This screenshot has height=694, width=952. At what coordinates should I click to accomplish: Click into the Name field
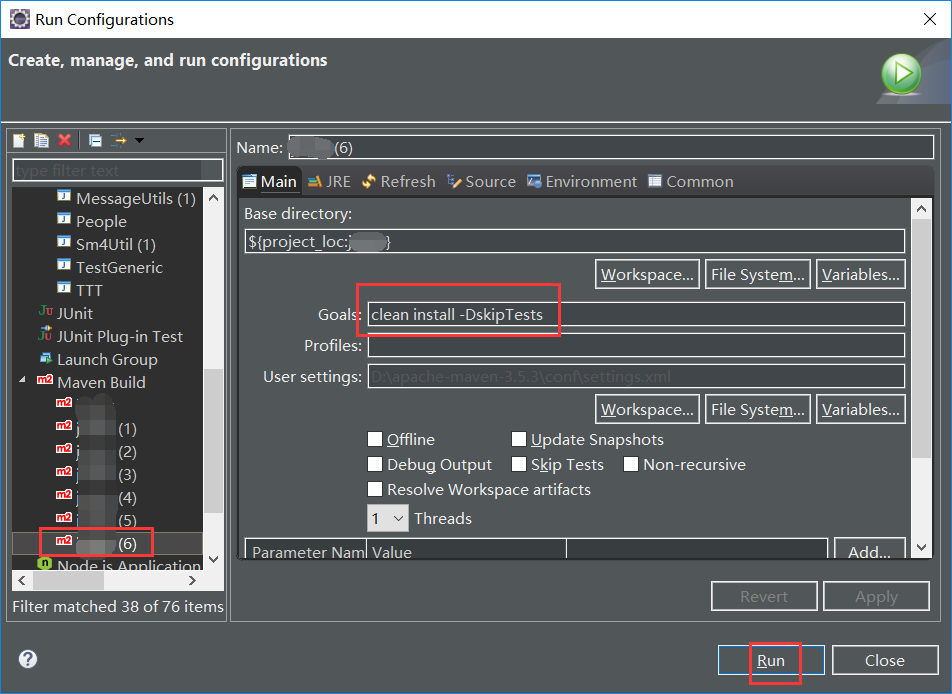(x=611, y=148)
